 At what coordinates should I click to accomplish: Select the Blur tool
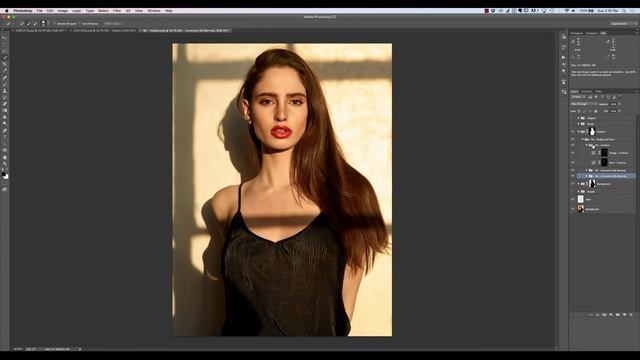tap(5, 117)
